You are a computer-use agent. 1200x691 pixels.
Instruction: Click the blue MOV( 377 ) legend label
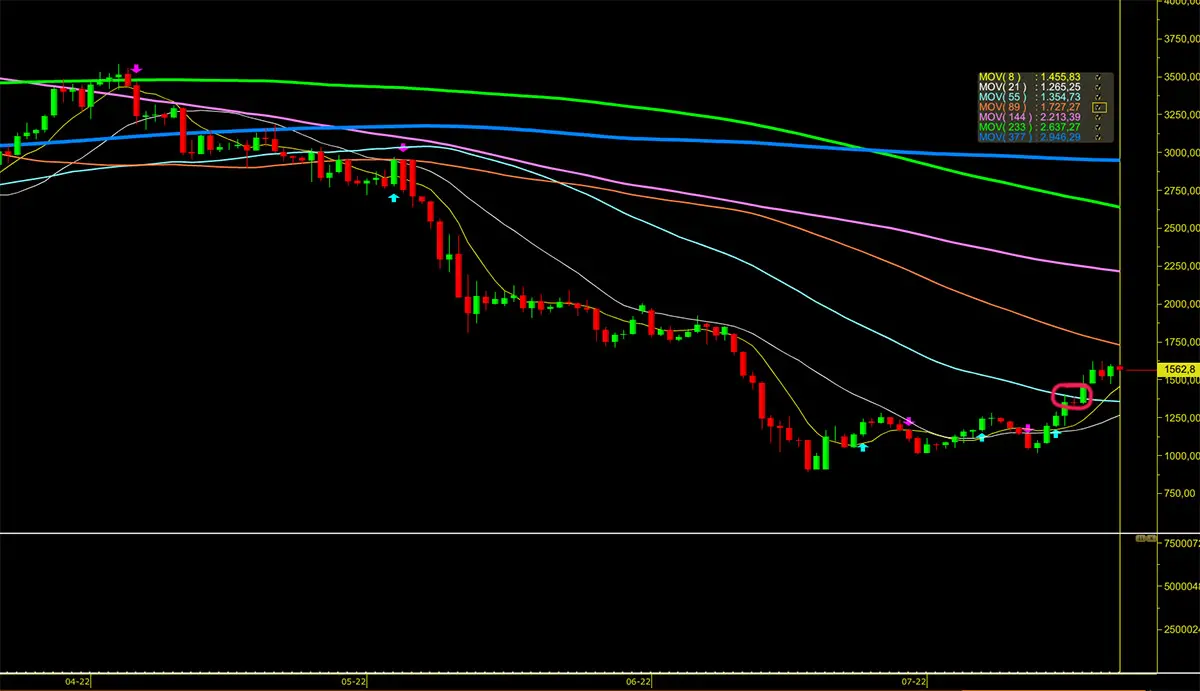[x=1006, y=137]
